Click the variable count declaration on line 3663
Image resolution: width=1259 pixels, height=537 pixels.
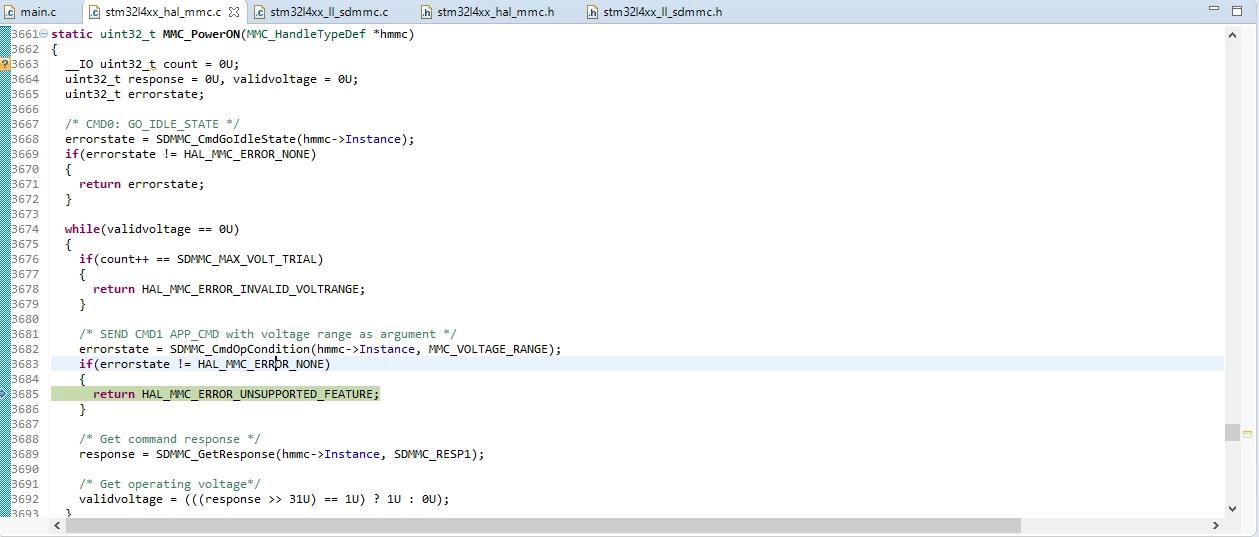(180, 64)
